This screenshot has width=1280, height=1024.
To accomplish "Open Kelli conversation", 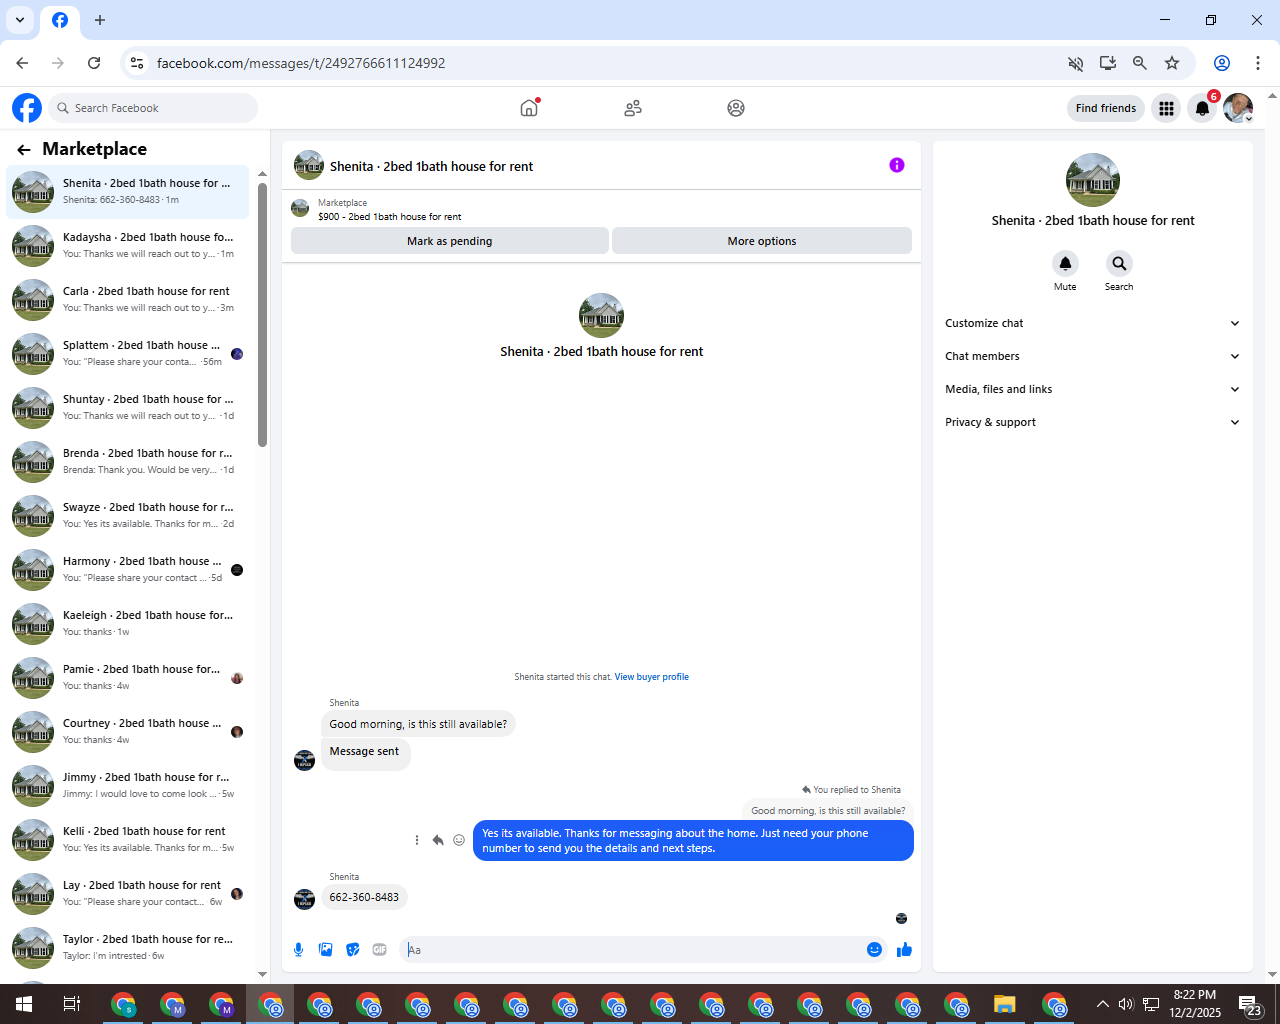I will click(128, 840).
